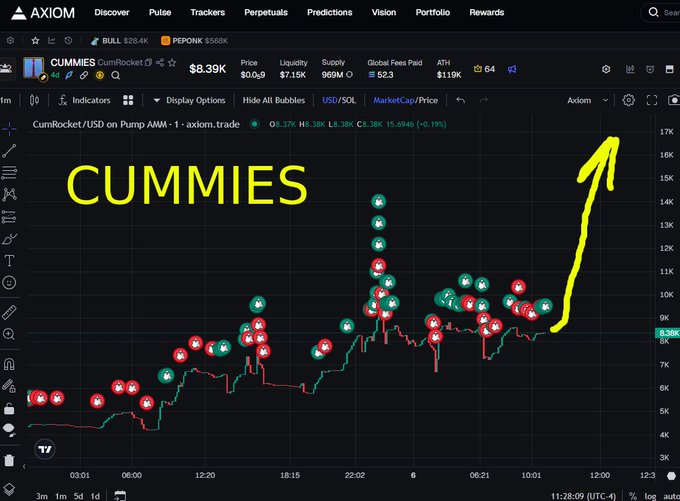Click the search field in header

(x=661, y=13)
